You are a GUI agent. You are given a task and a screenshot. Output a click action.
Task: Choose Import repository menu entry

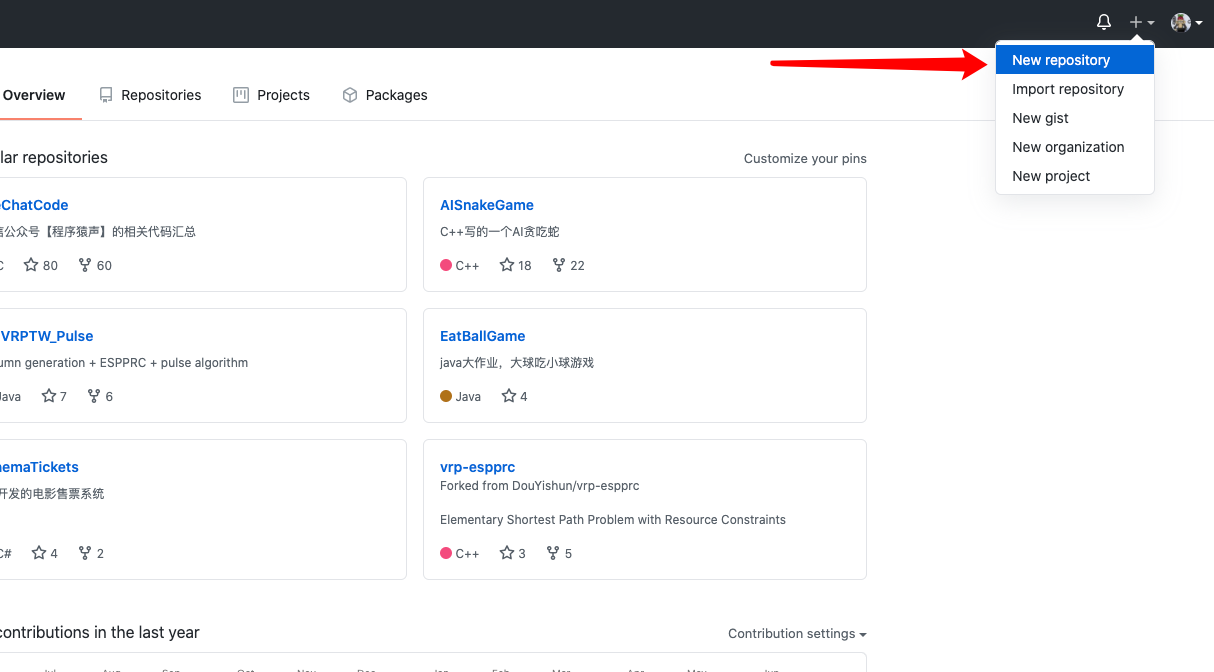tap(1068, 89)
